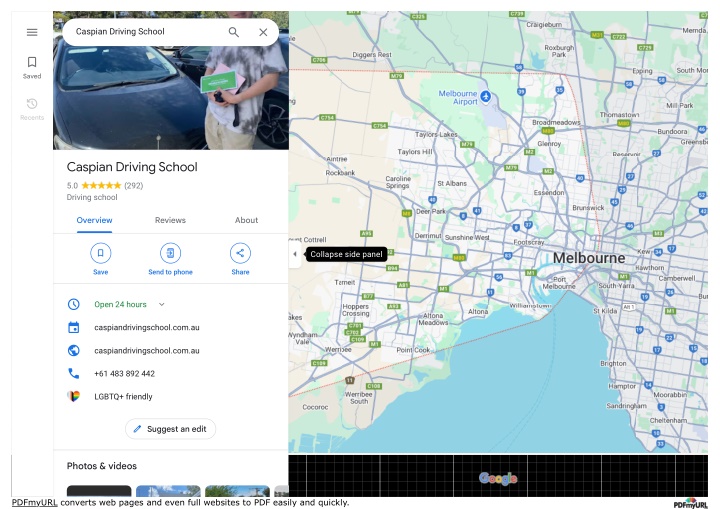Image resolution: width=720 pixels, height=509 pixels.
Task: Expand the Open 24 hours dropdown
Action: (x=162, y=304)
